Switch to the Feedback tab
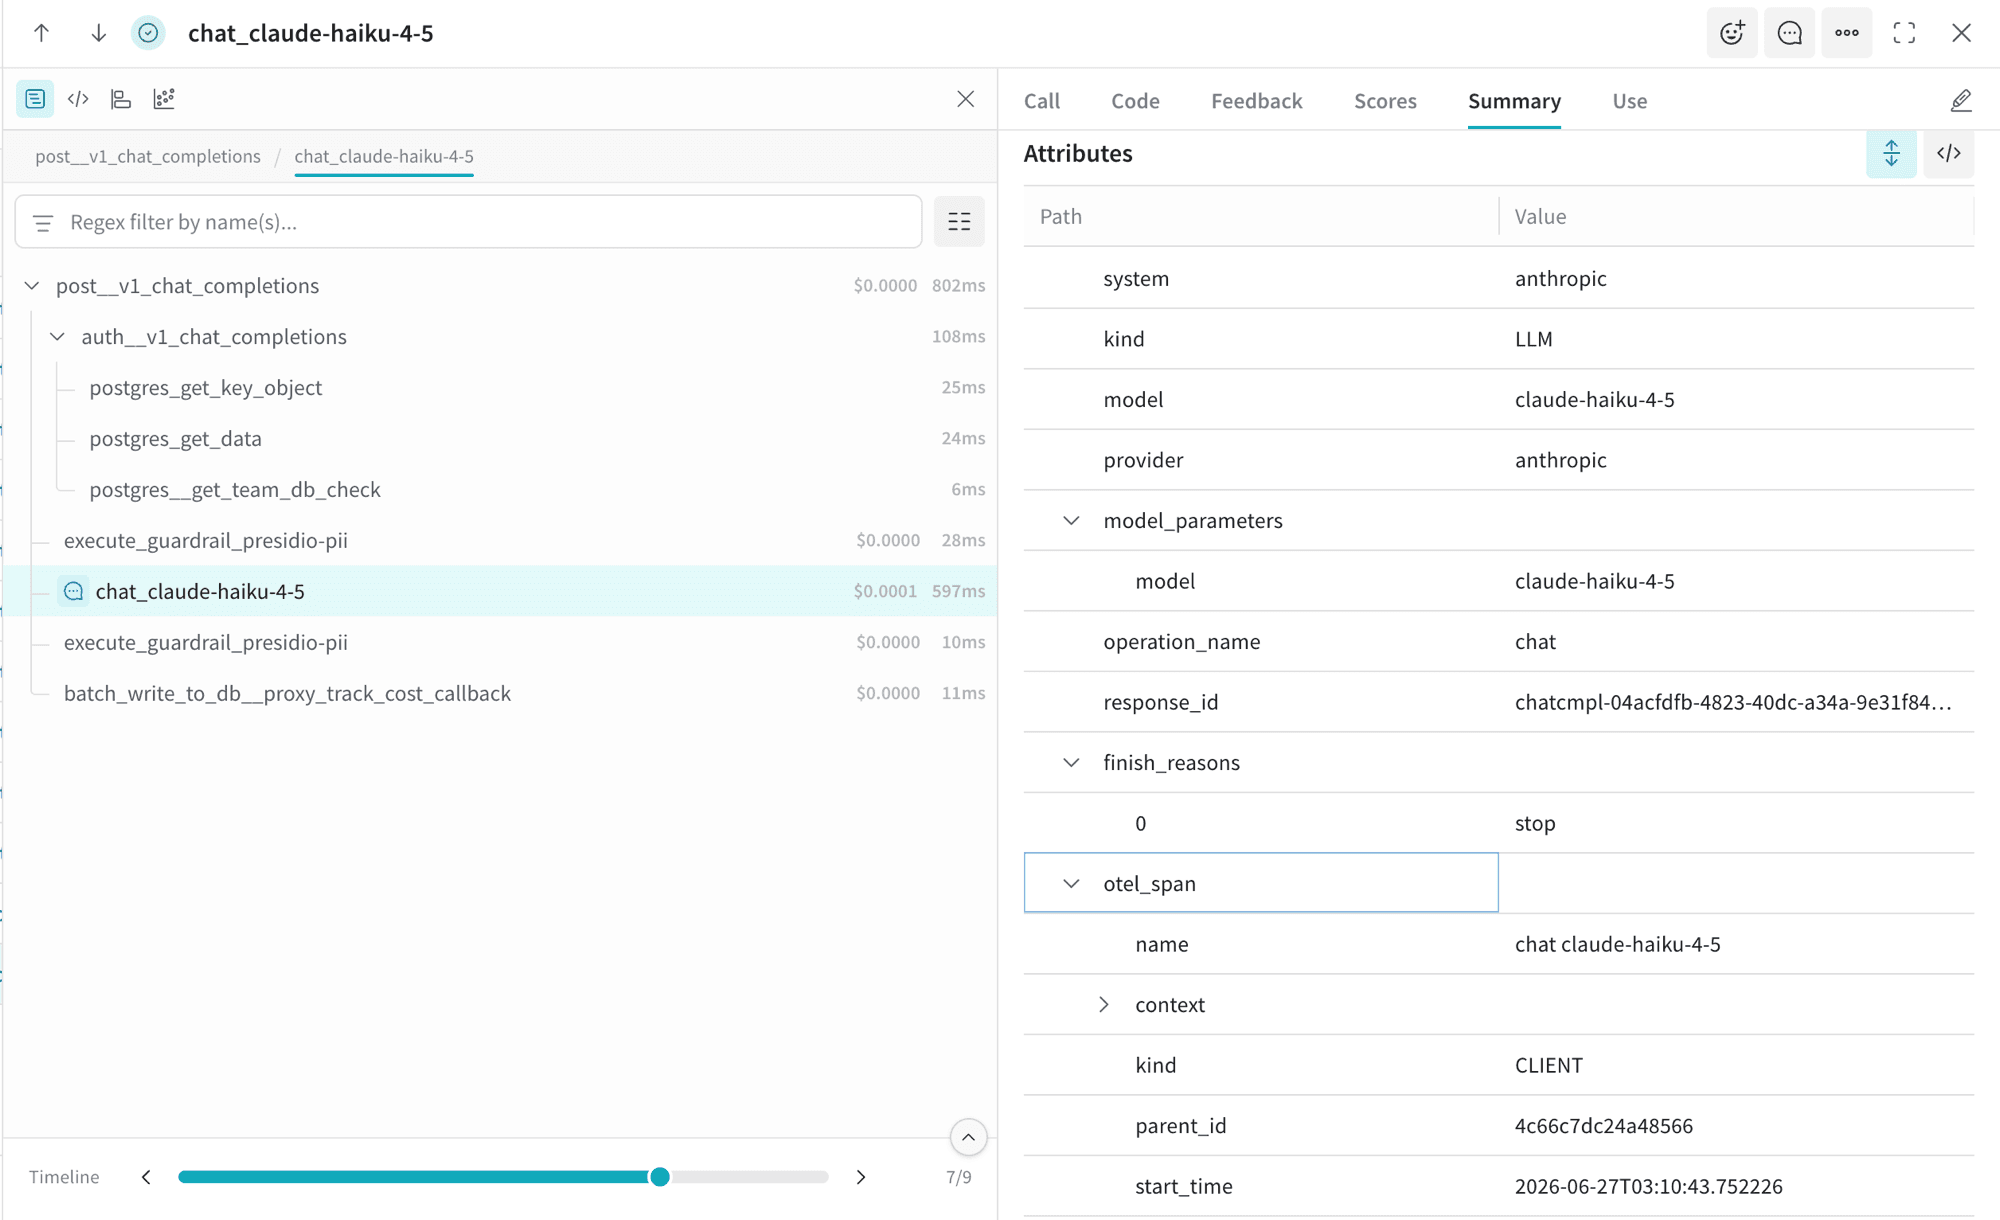 tap(1256, 101)
